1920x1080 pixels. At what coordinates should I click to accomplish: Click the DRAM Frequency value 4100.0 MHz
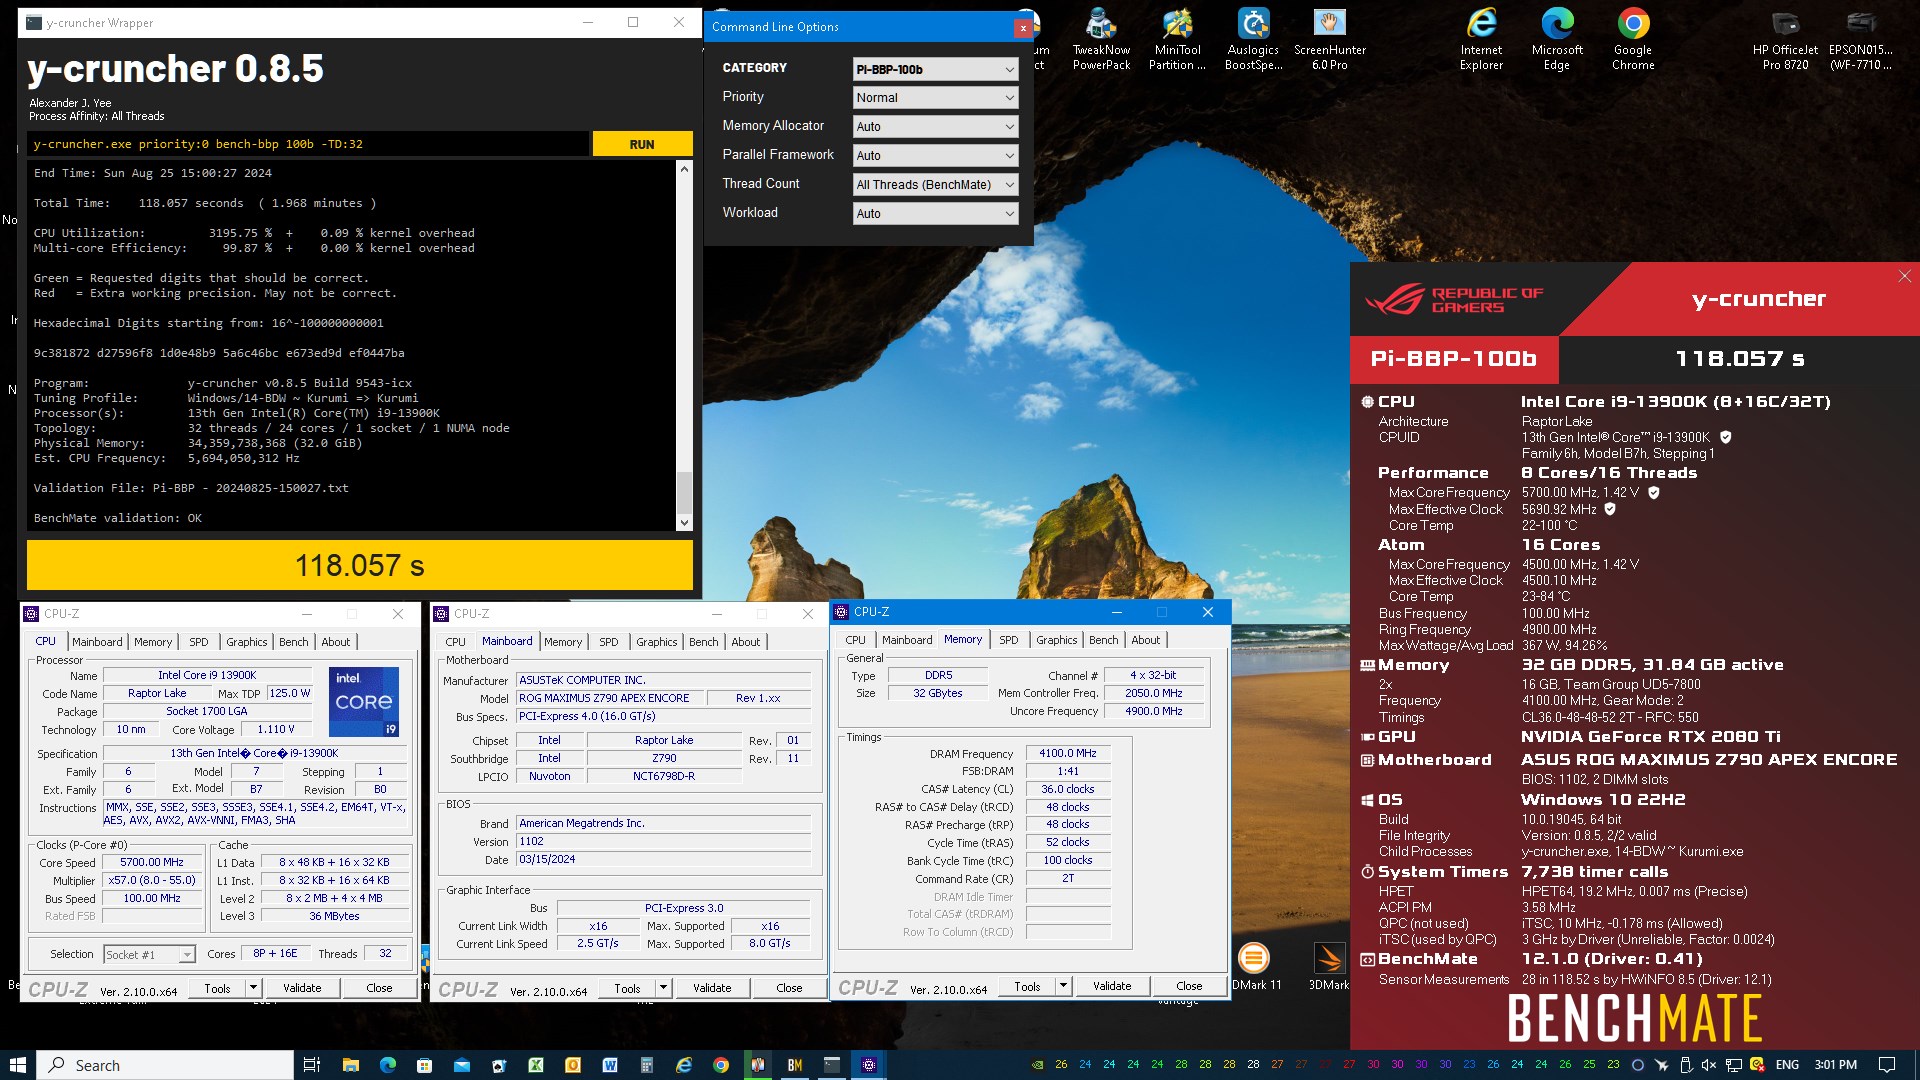click(1068, 753)
